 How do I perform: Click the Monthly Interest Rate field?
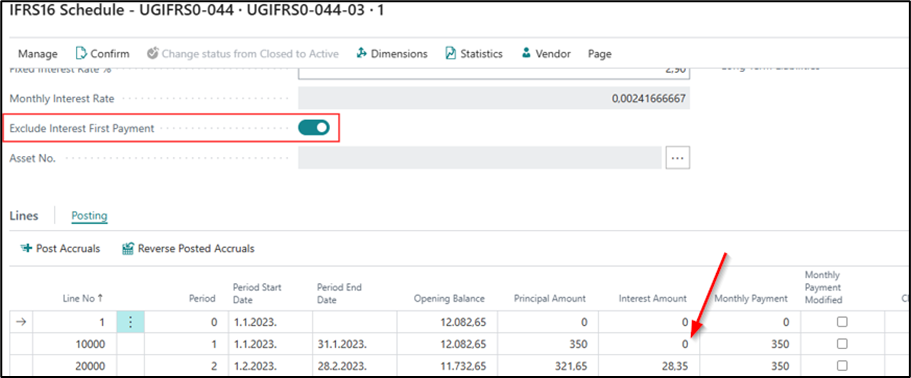494,98
